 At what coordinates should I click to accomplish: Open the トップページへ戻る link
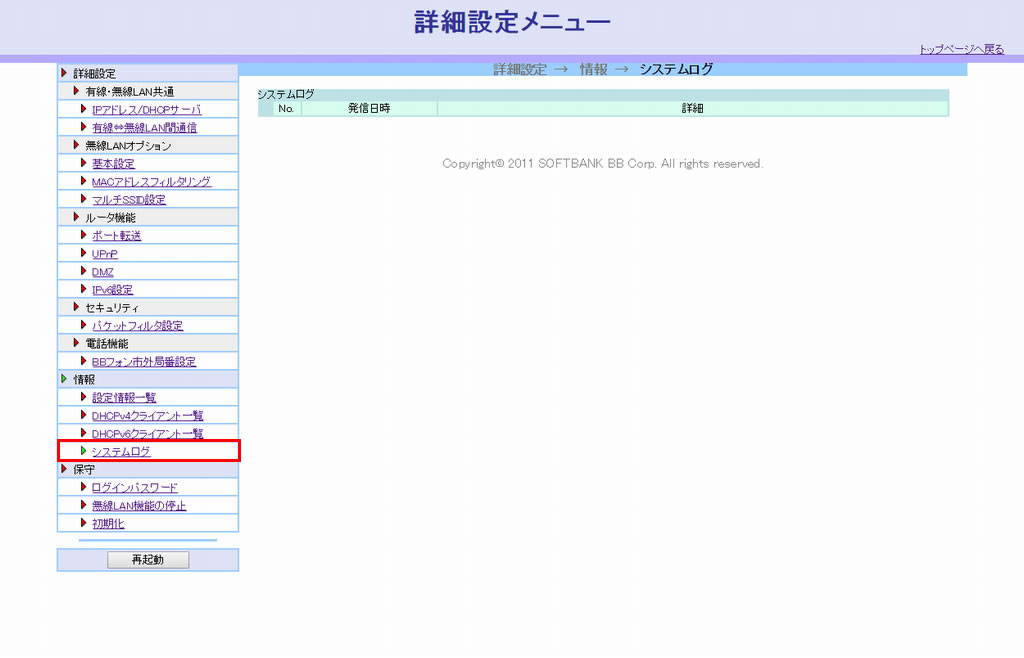coord(961,49)
